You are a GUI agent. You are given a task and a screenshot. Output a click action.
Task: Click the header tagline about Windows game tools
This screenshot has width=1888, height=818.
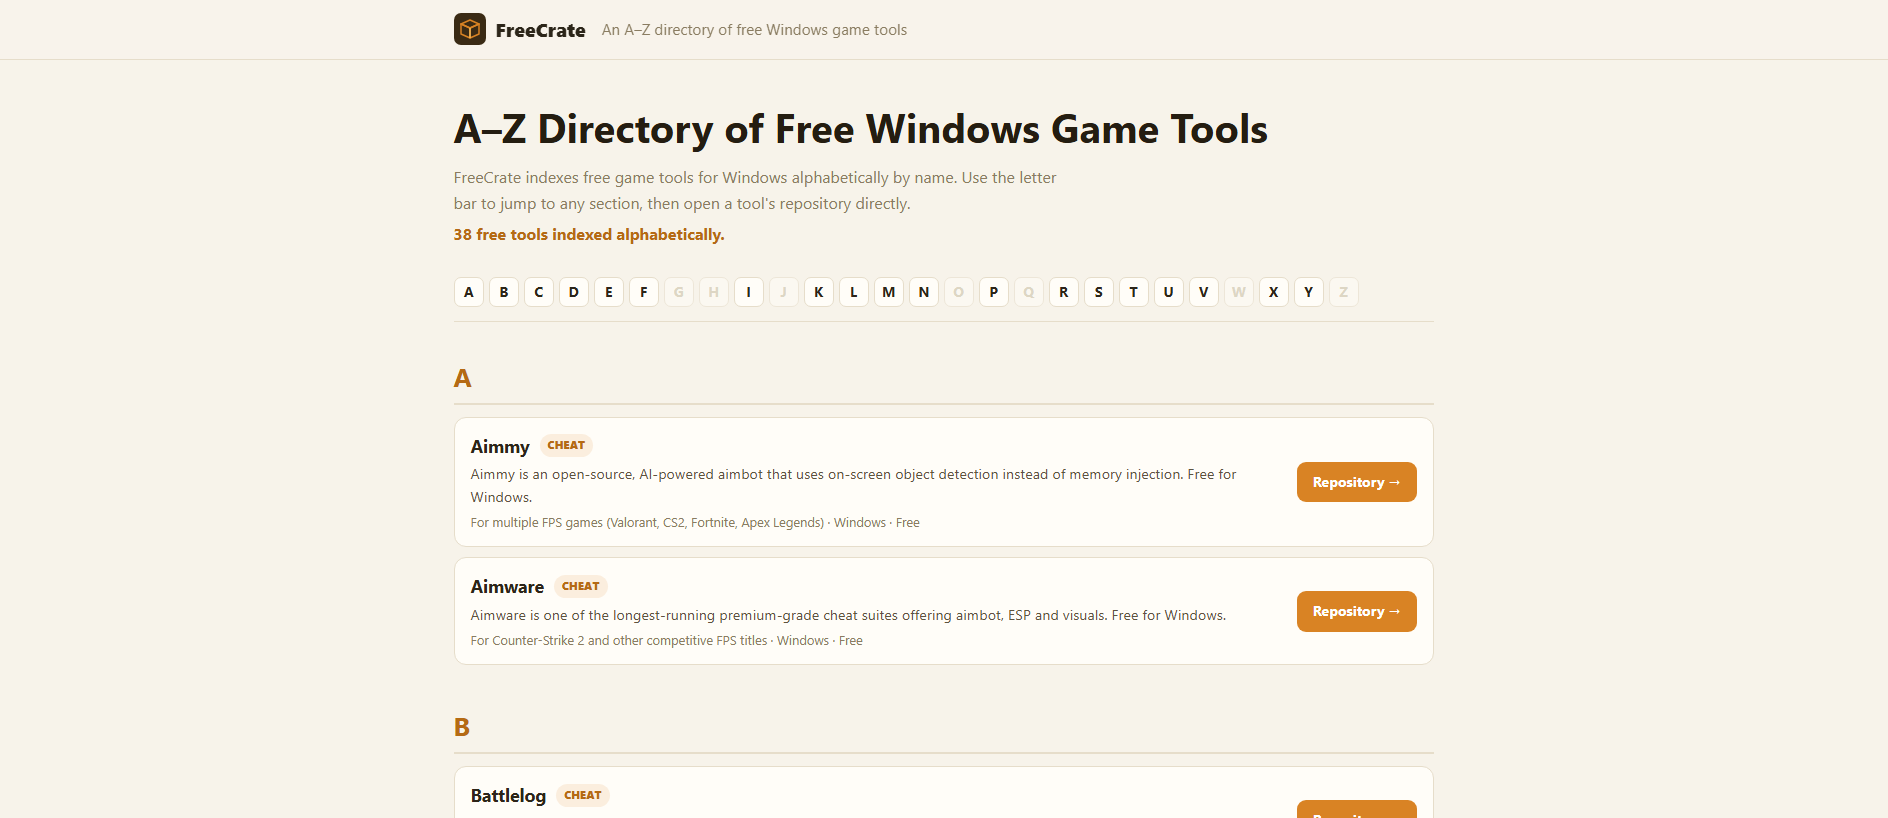[754, 30]
